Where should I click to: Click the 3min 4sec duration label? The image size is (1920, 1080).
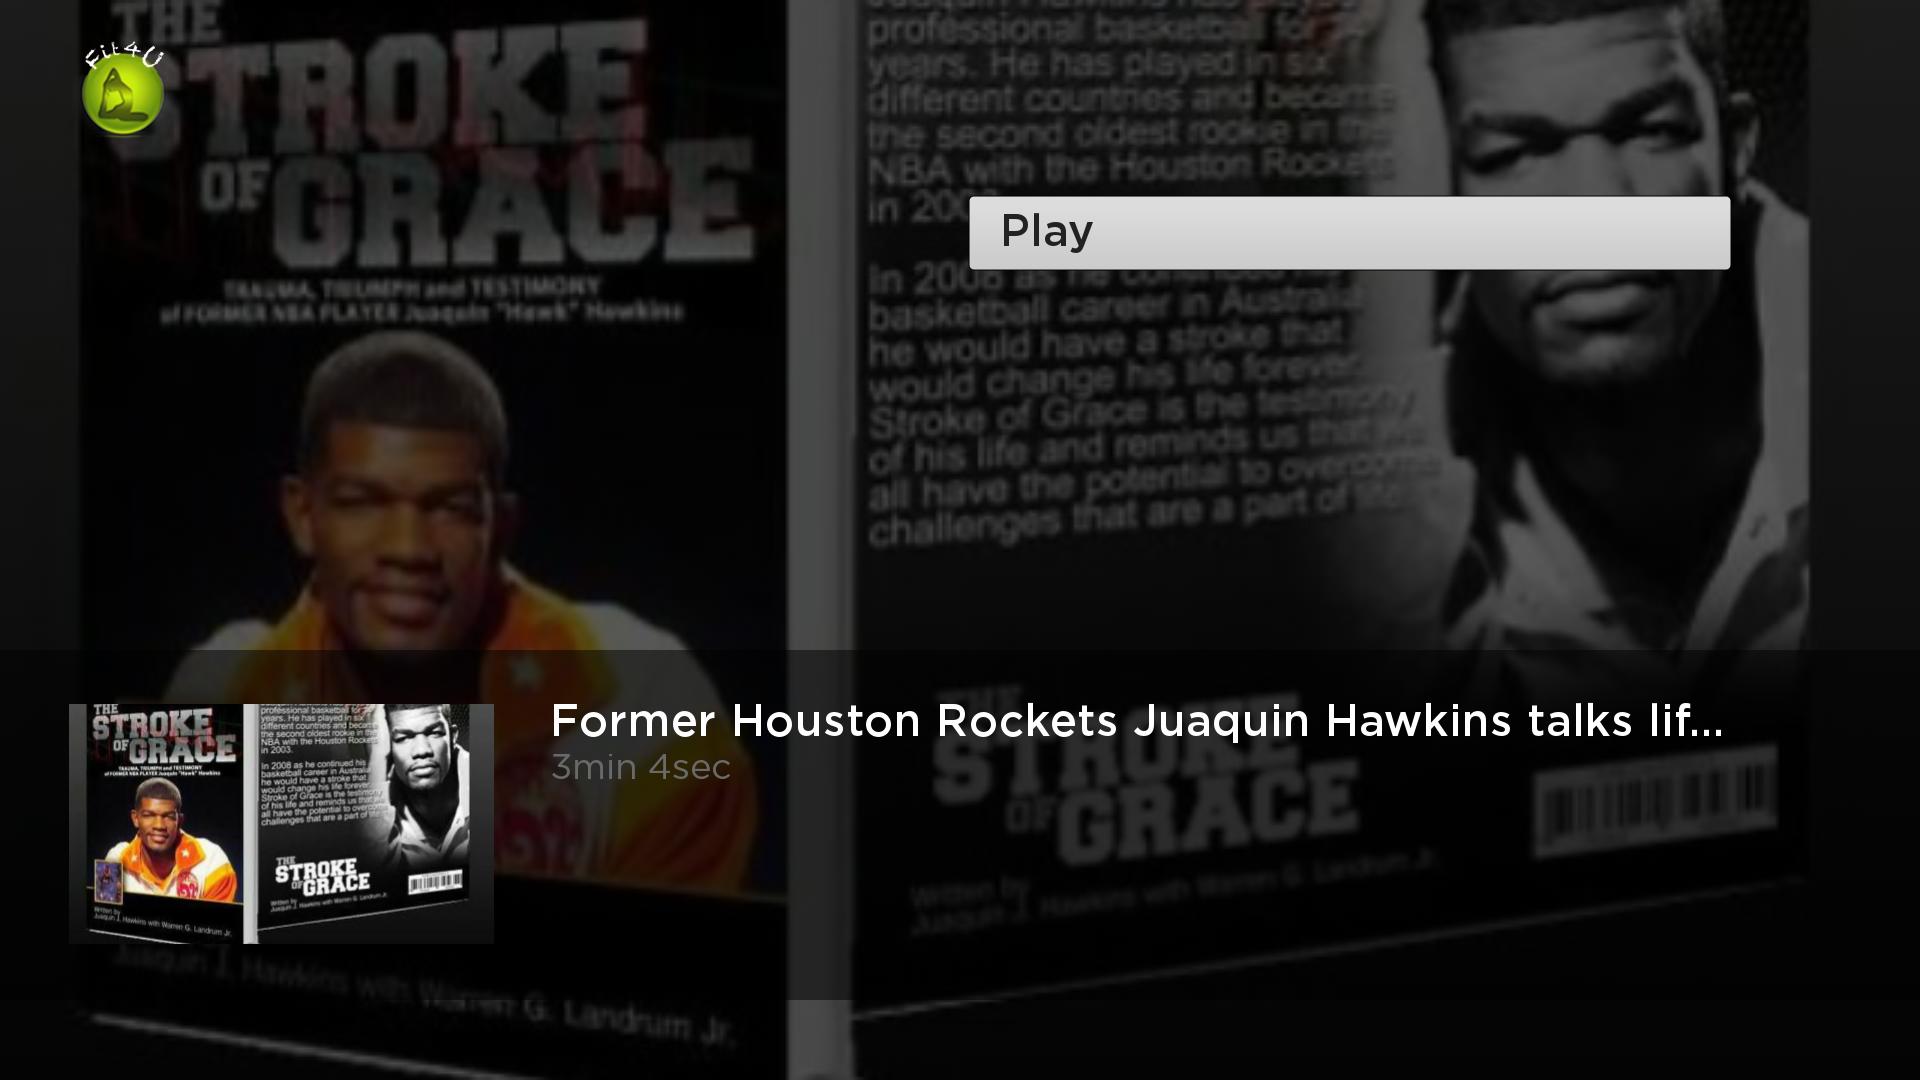tap(641, 767)
